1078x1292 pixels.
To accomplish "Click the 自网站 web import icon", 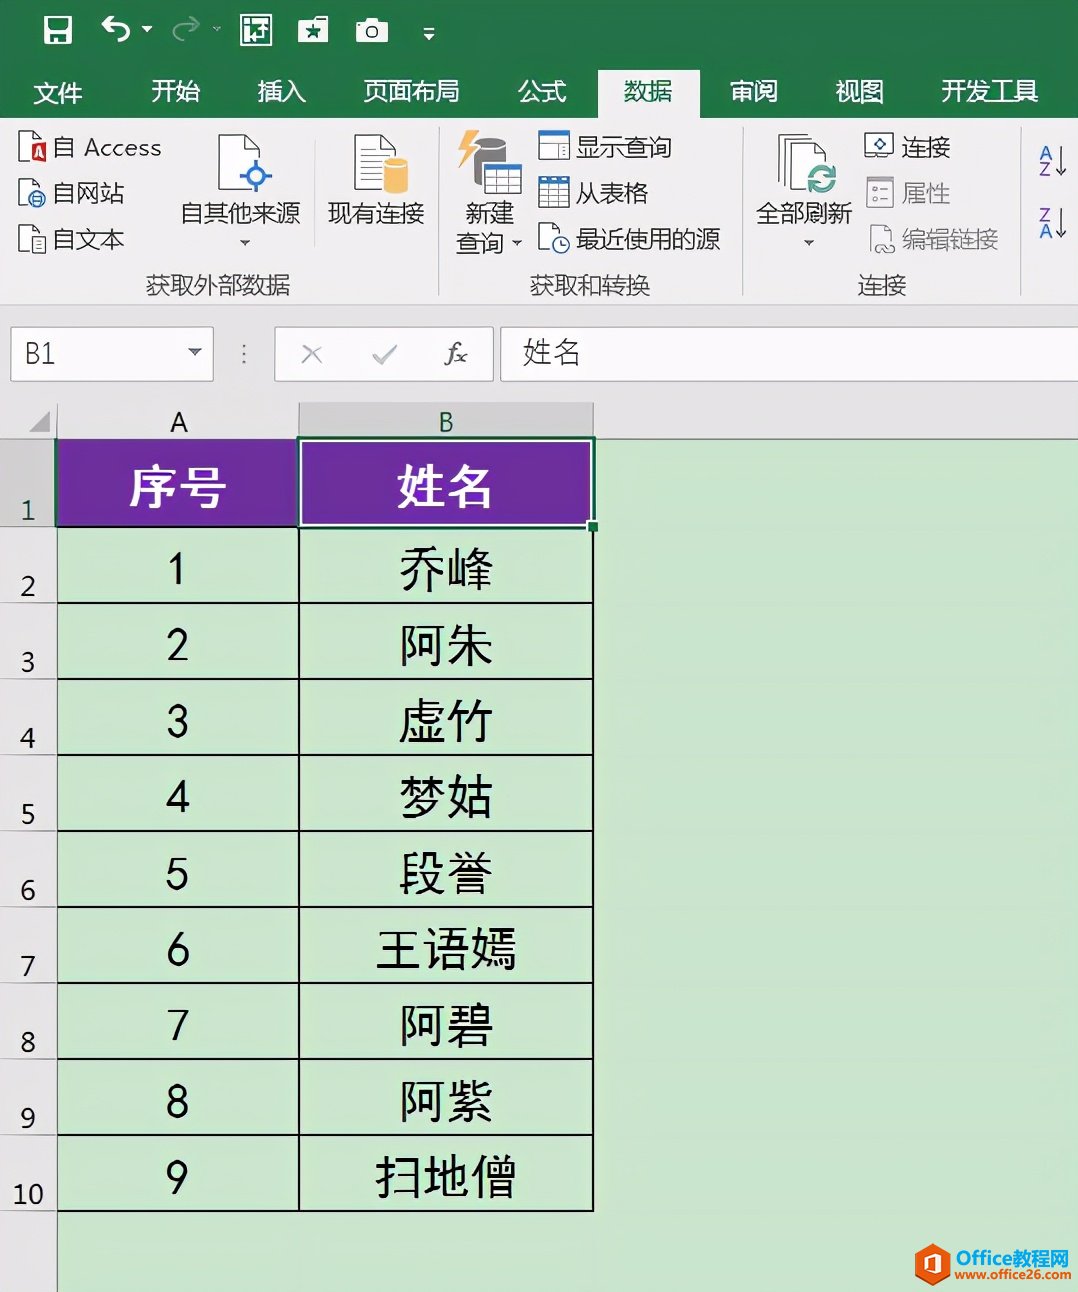I will click(x=33, y=193).
